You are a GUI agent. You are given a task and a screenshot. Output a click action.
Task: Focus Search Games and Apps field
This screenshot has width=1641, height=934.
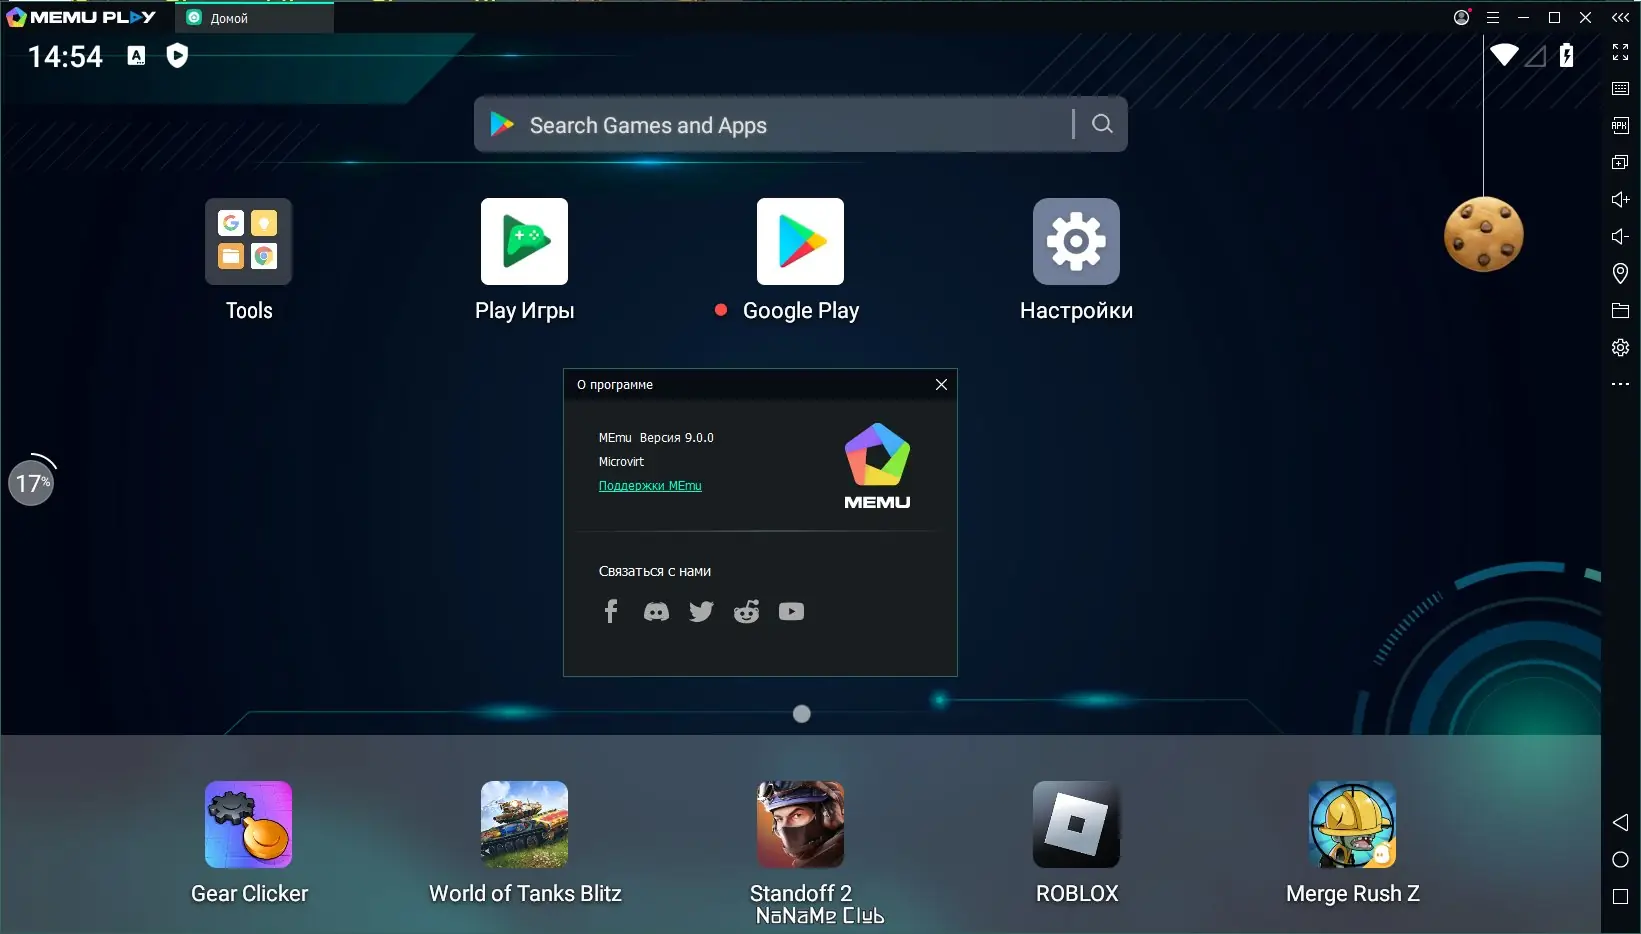point(772,124)
